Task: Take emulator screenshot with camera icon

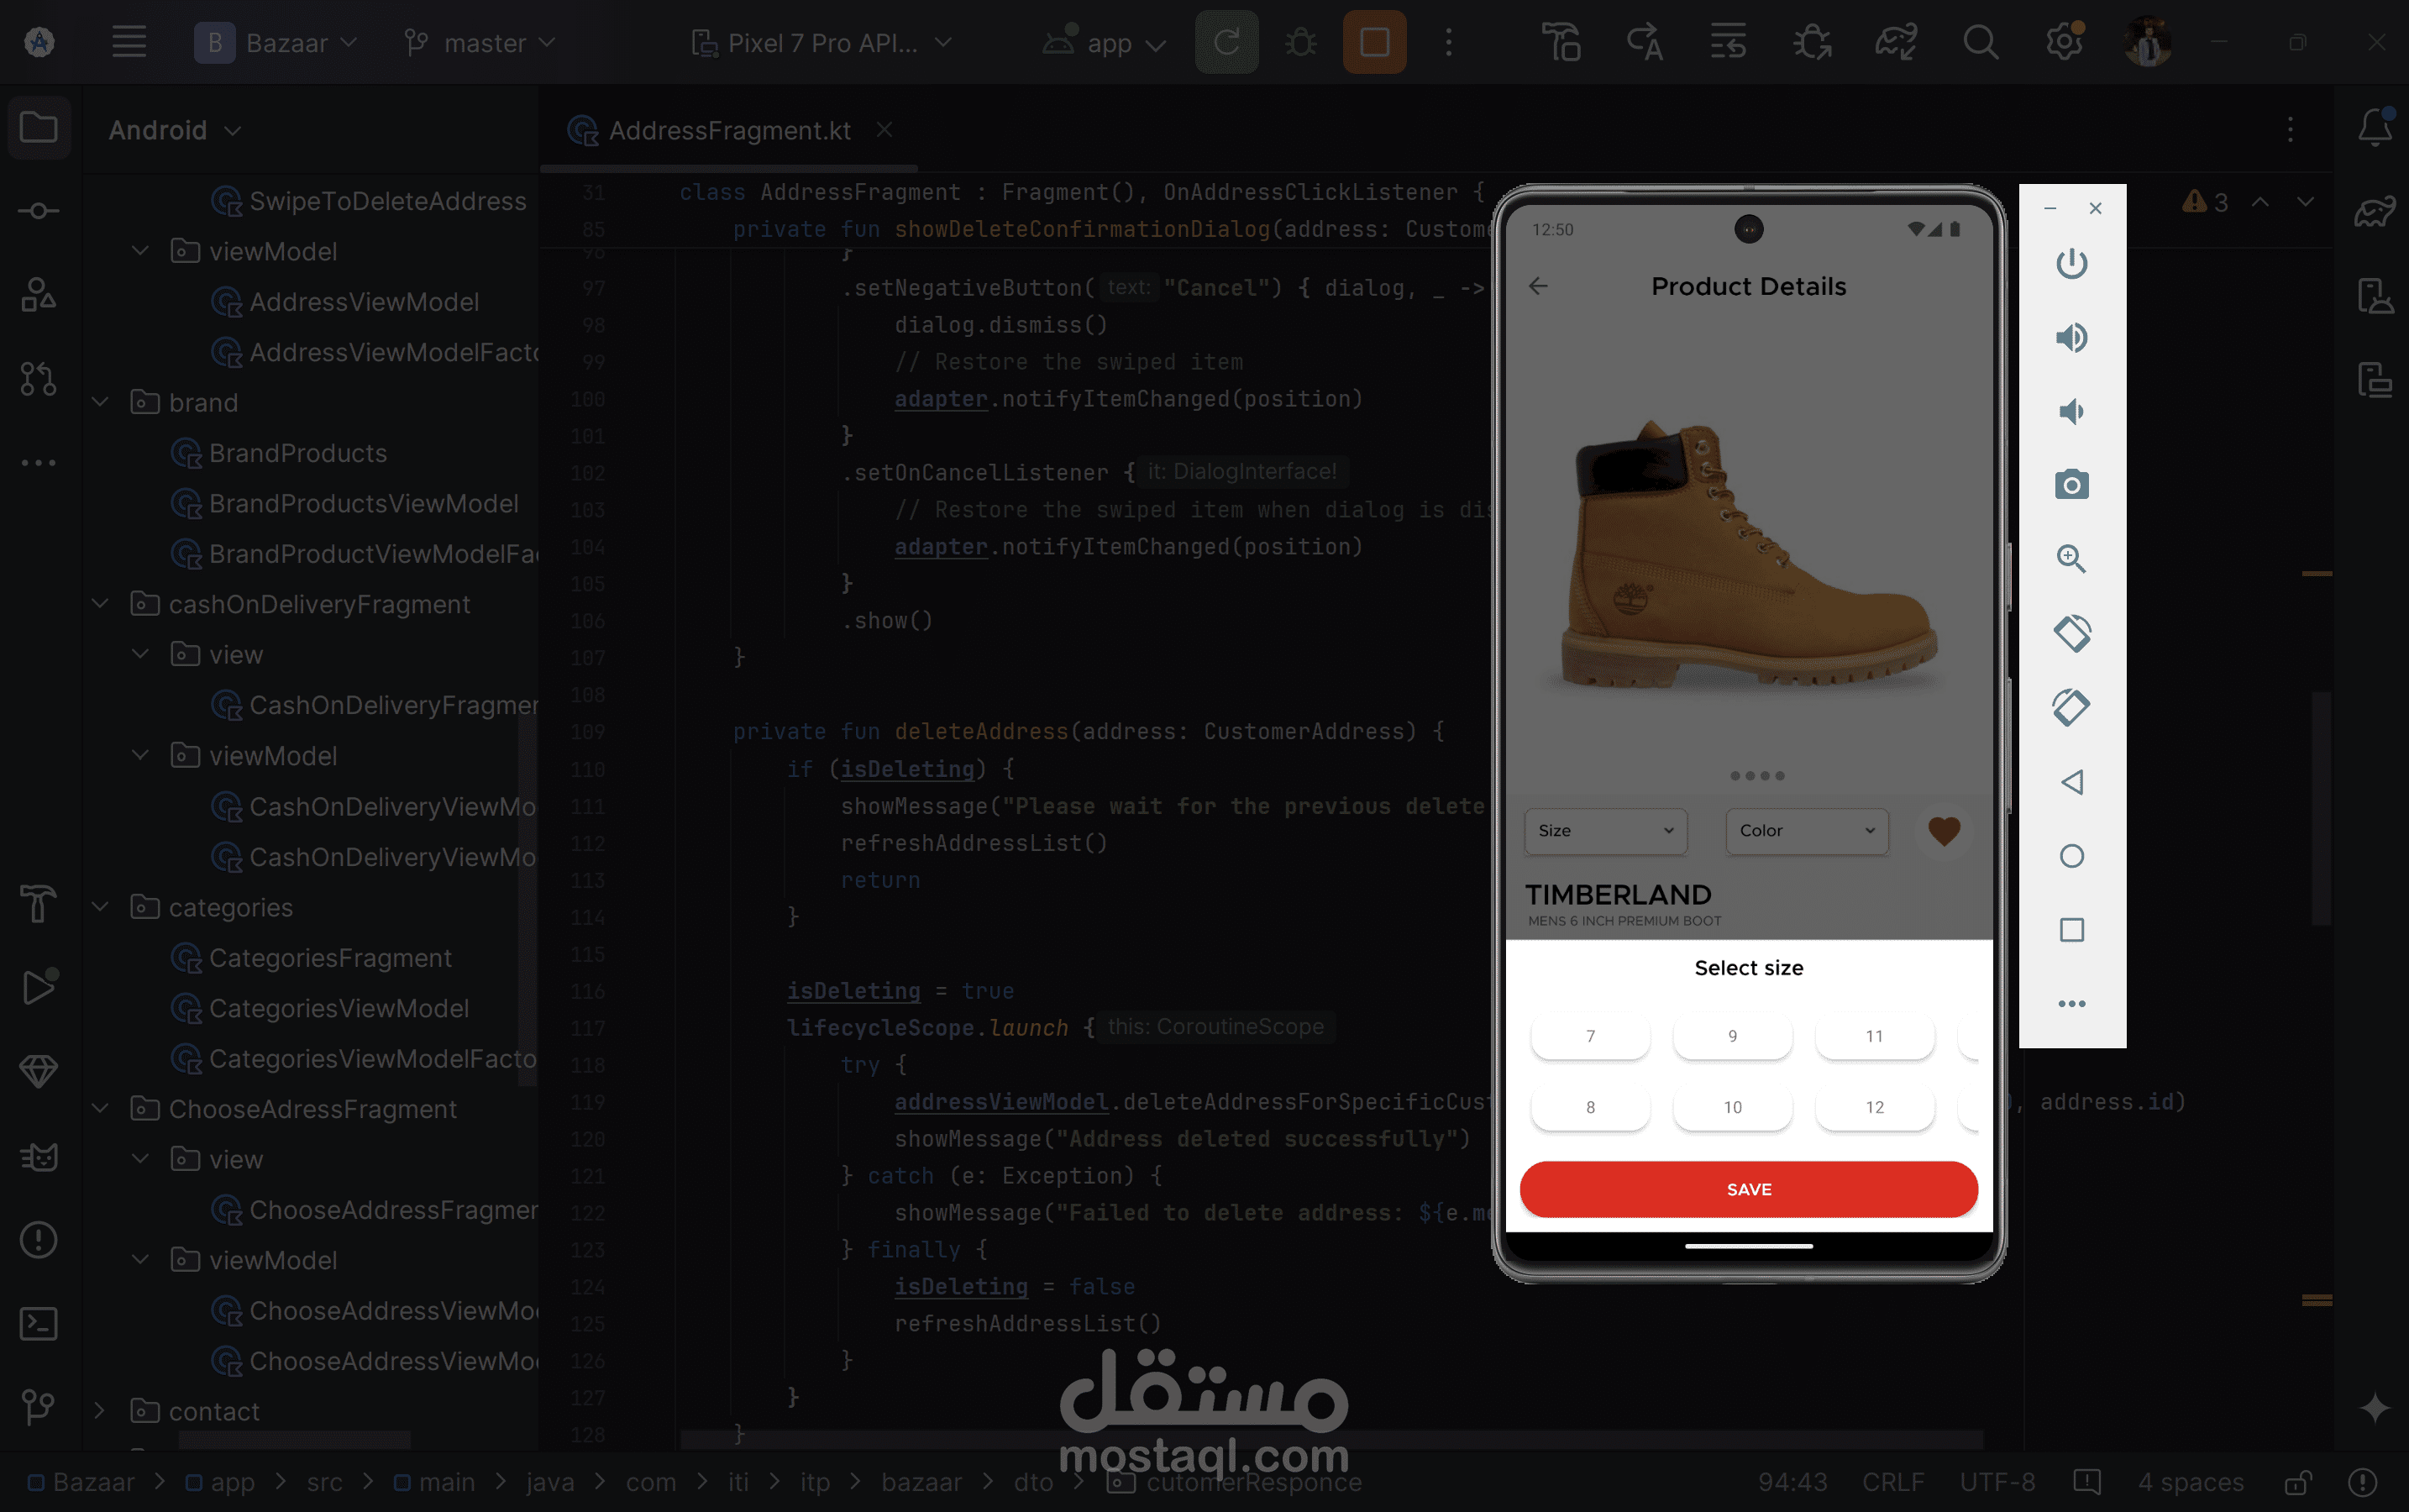Action: click(x=2071, y=485)
